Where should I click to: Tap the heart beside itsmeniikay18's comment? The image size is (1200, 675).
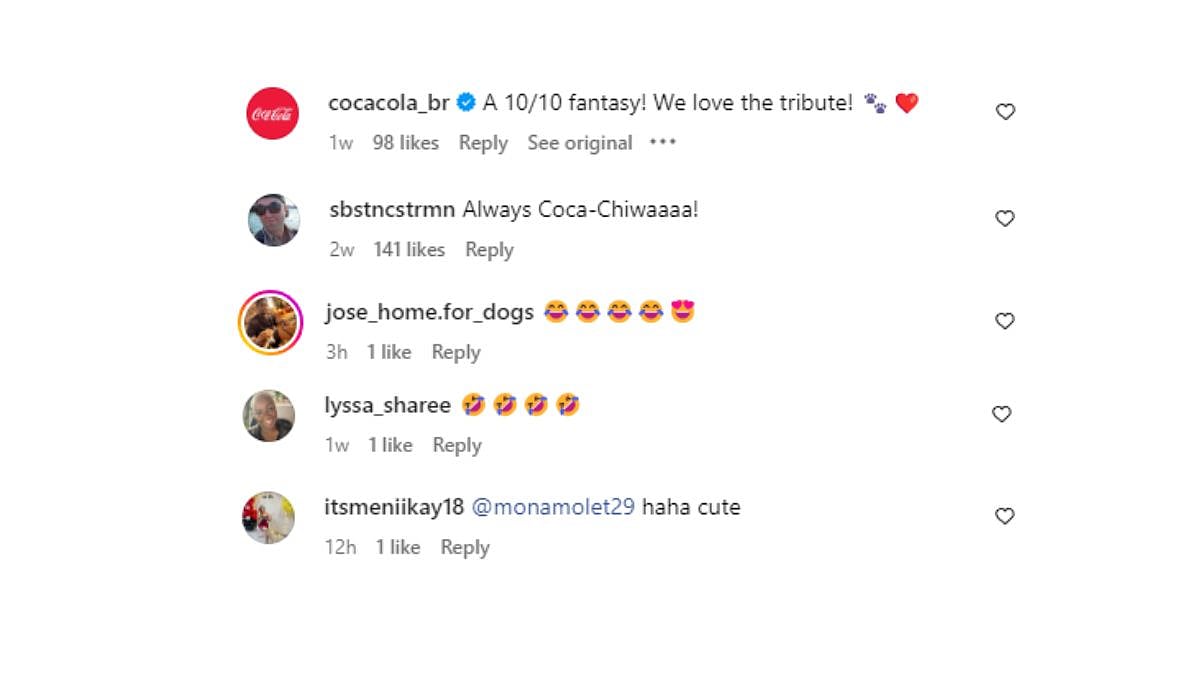[1005, 516]
